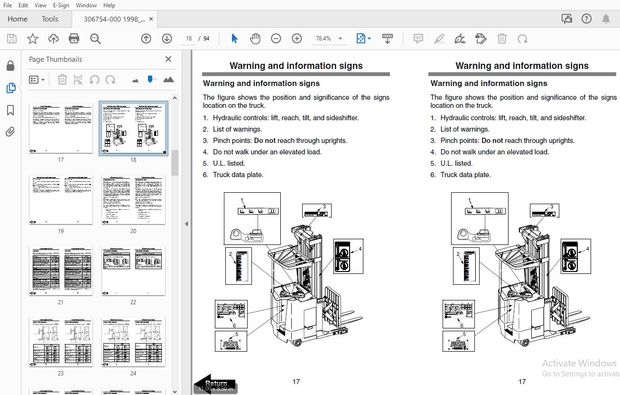Switch to the Tools tab

coord(50,19)
